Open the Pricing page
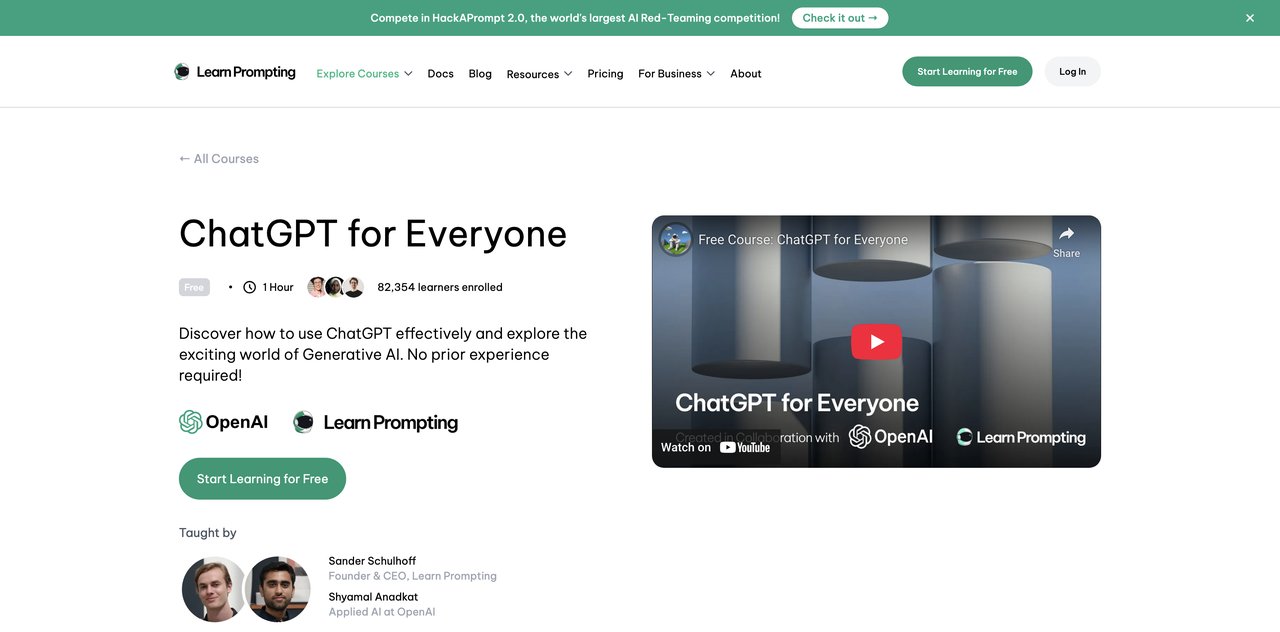 (605, 74)
